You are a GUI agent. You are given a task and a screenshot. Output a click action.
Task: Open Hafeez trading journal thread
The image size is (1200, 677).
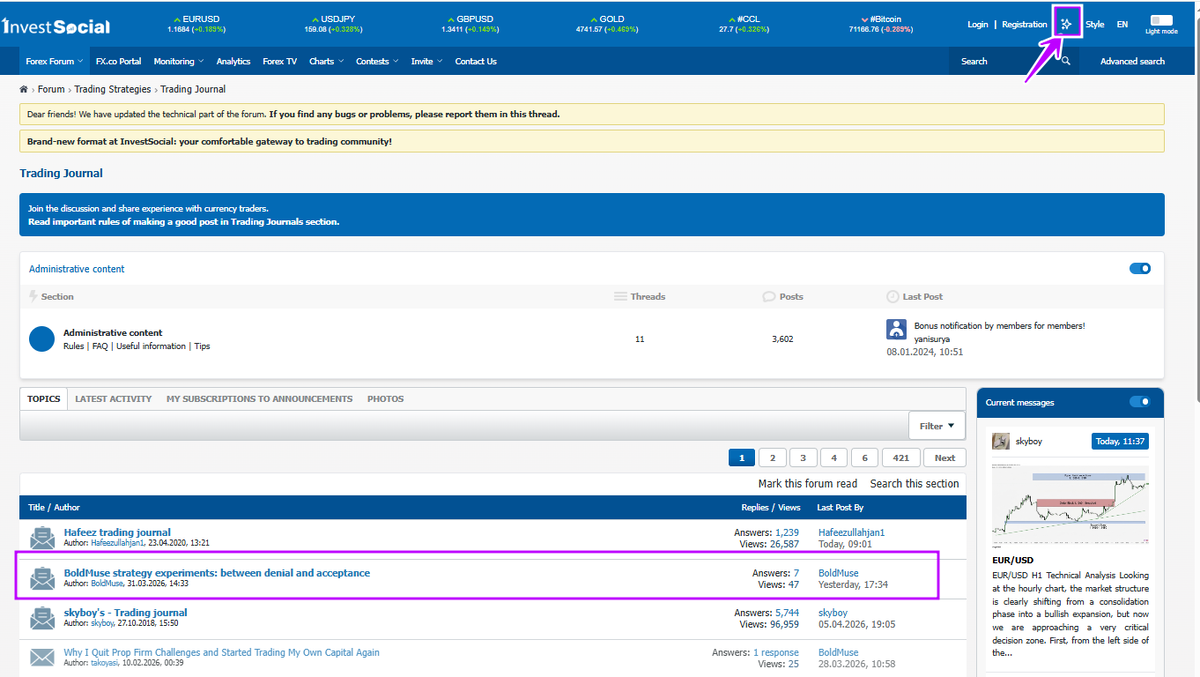pos(117,532)
